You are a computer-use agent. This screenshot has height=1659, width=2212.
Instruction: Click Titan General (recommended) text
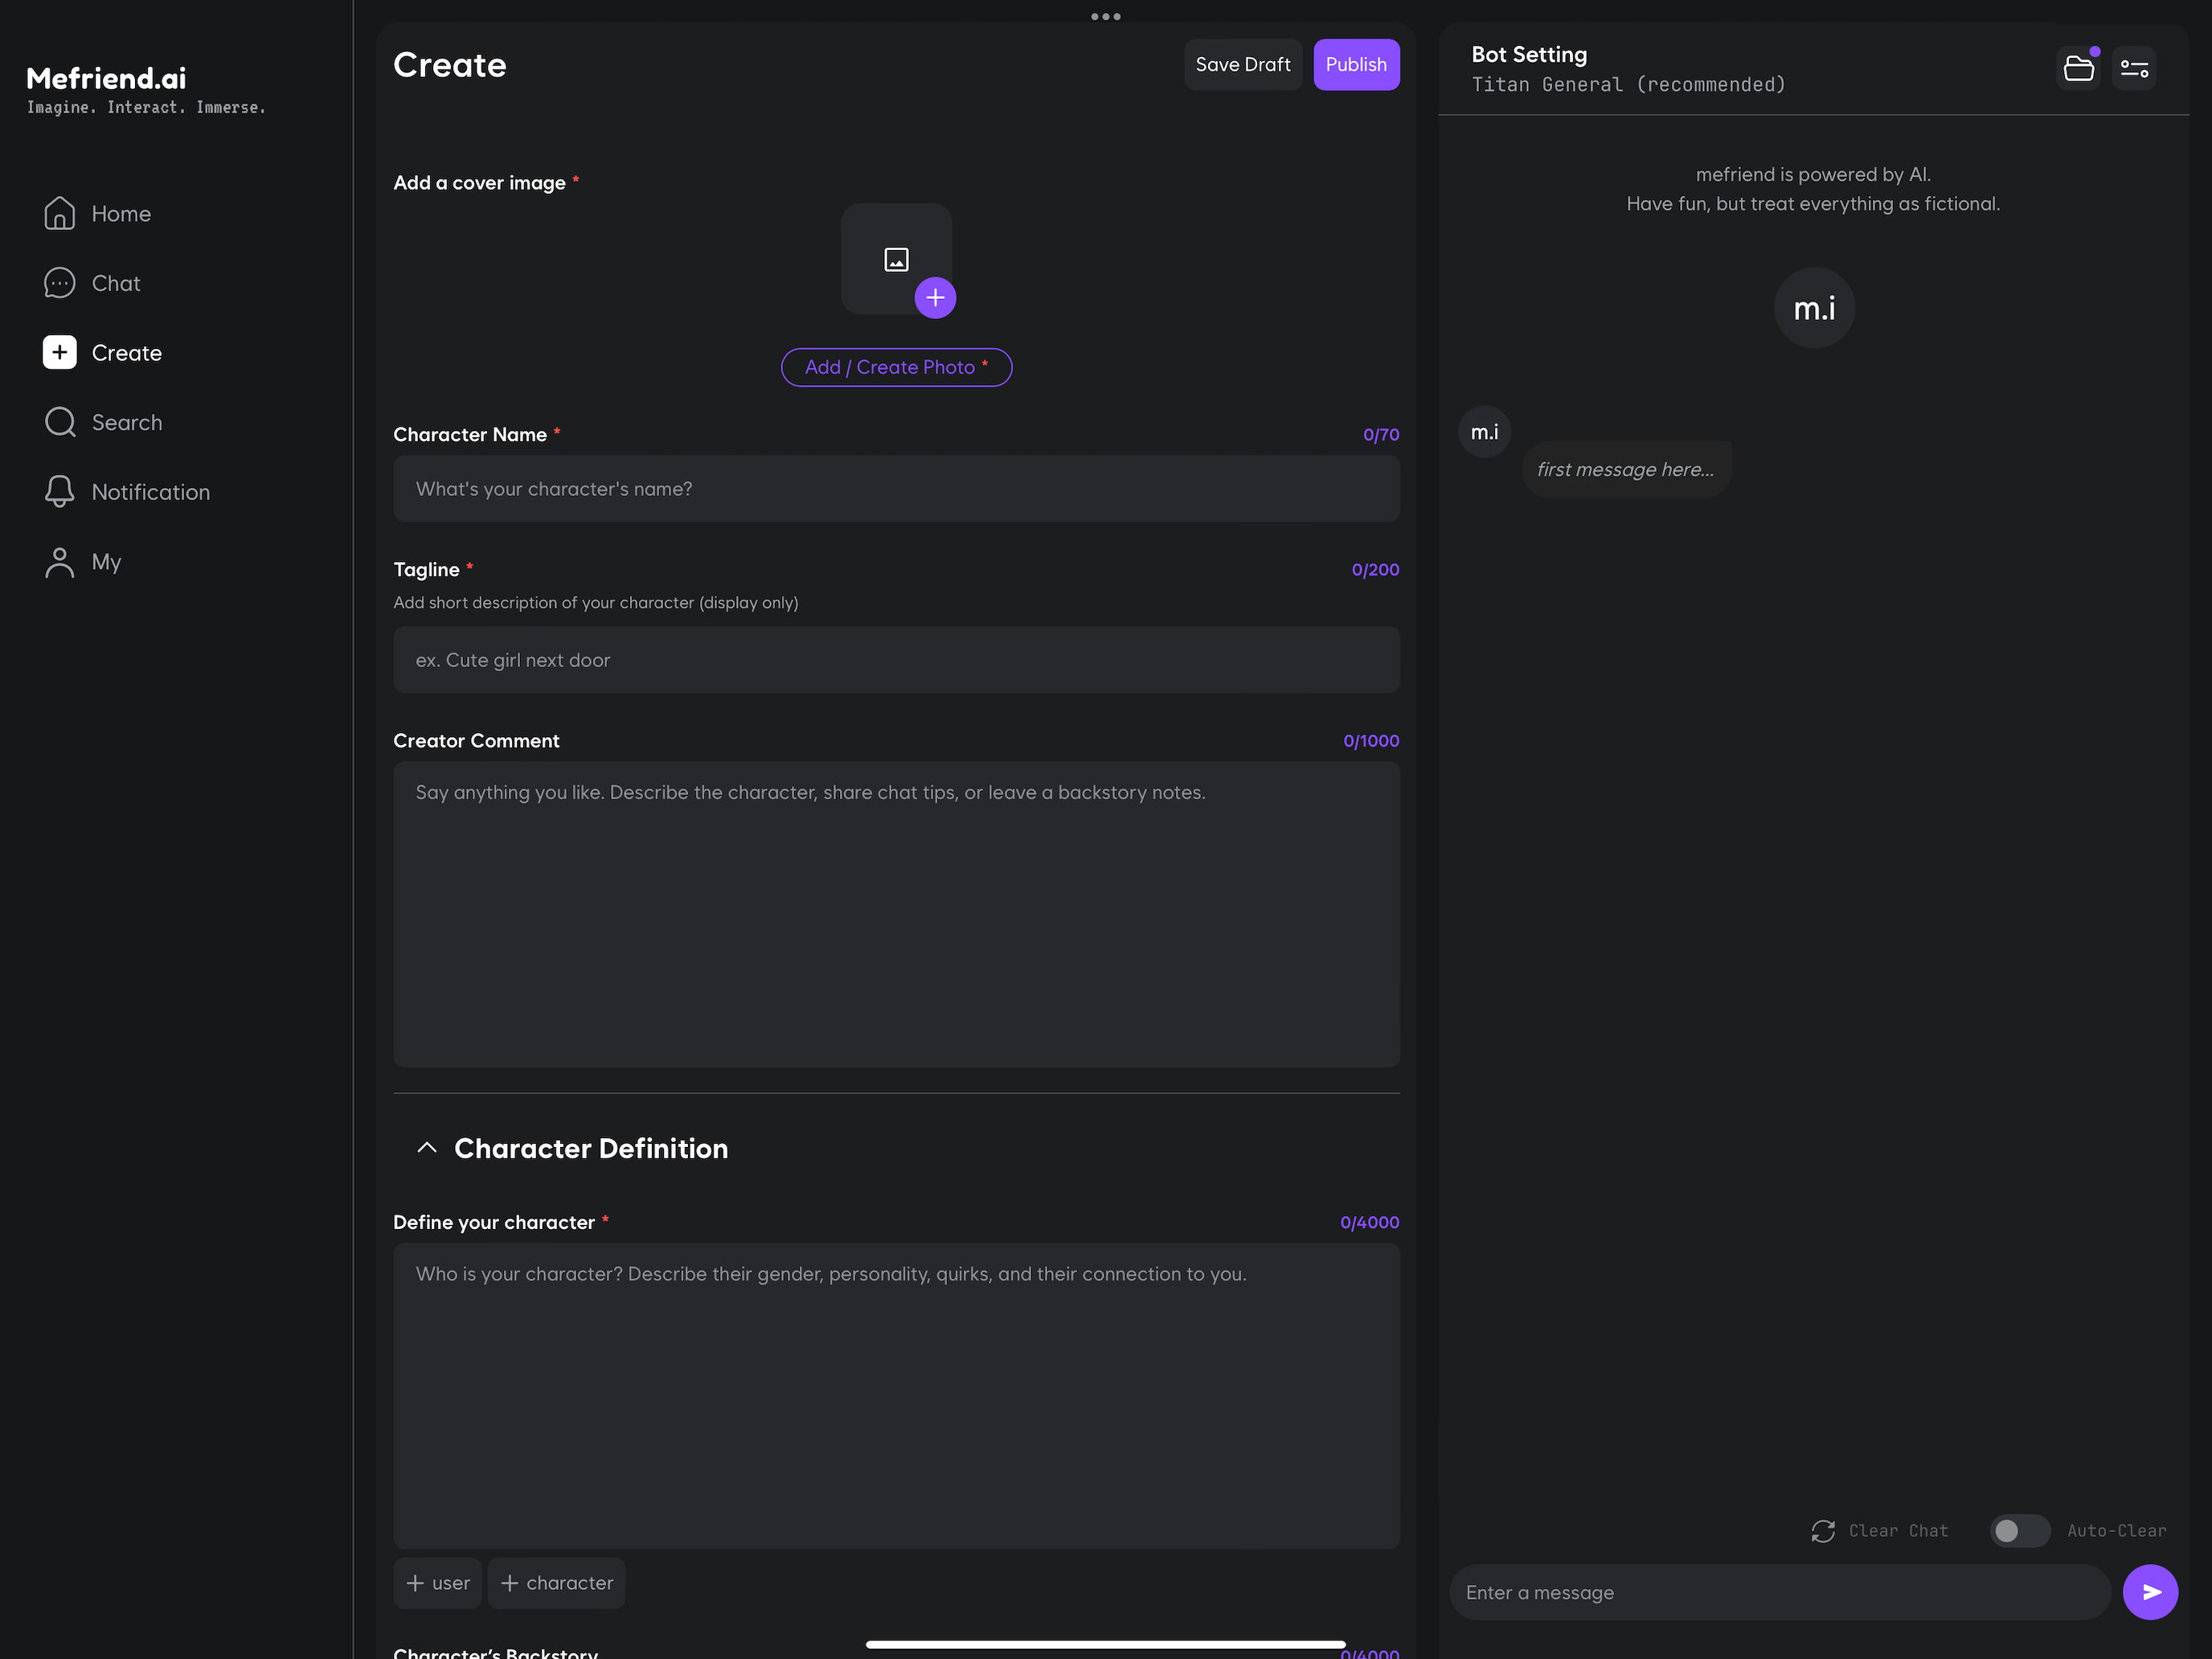1628,84
